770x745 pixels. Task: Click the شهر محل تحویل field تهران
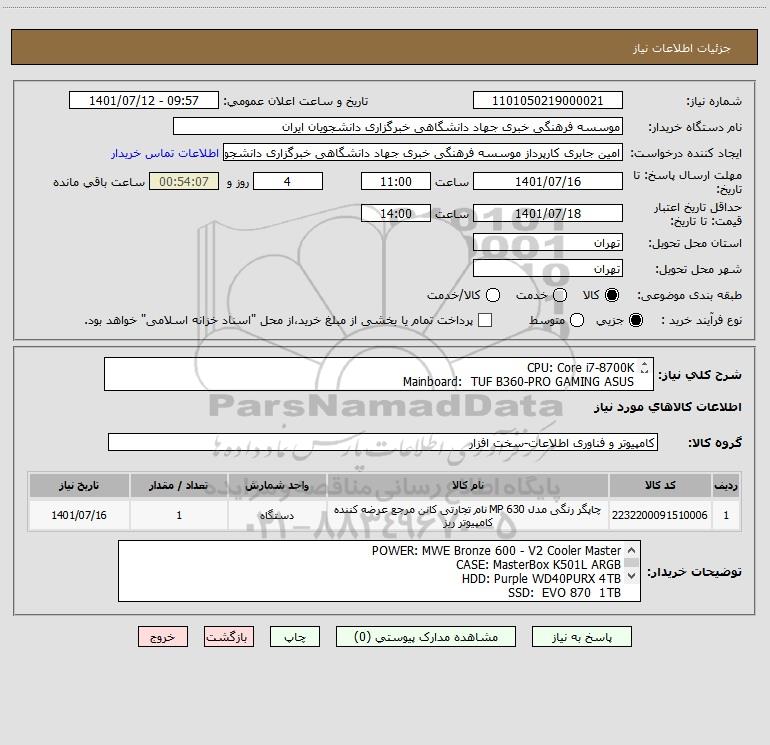coord(548,269)
